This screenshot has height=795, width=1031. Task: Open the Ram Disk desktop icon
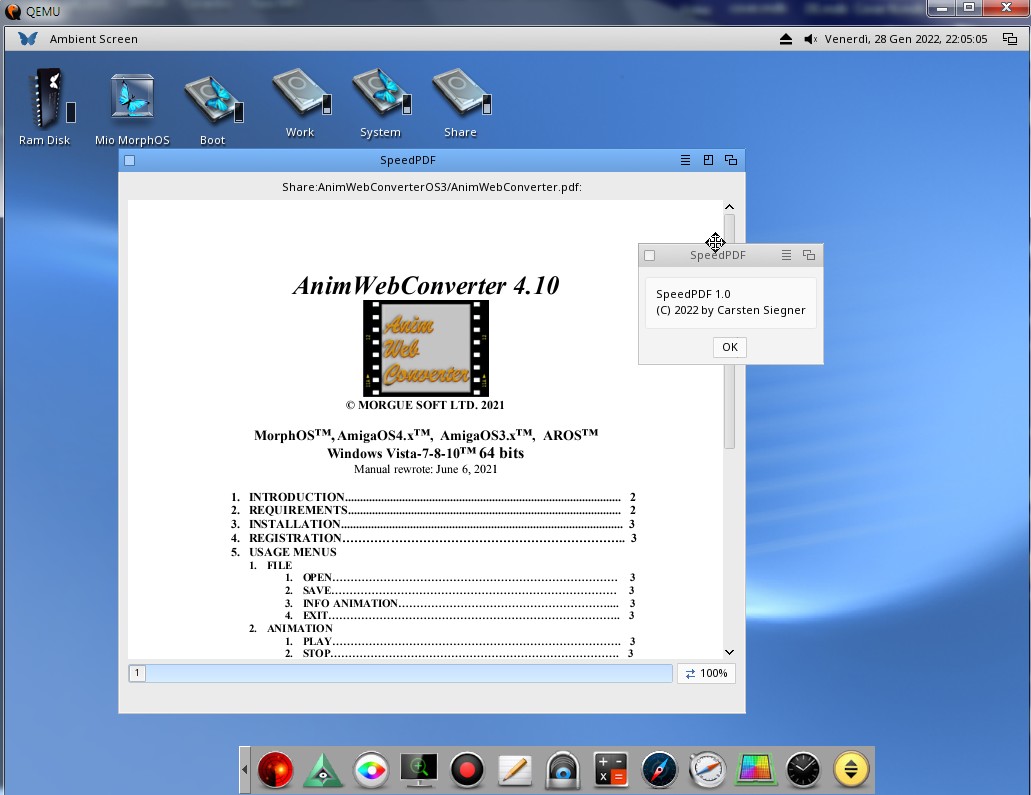tap(45, 100)
